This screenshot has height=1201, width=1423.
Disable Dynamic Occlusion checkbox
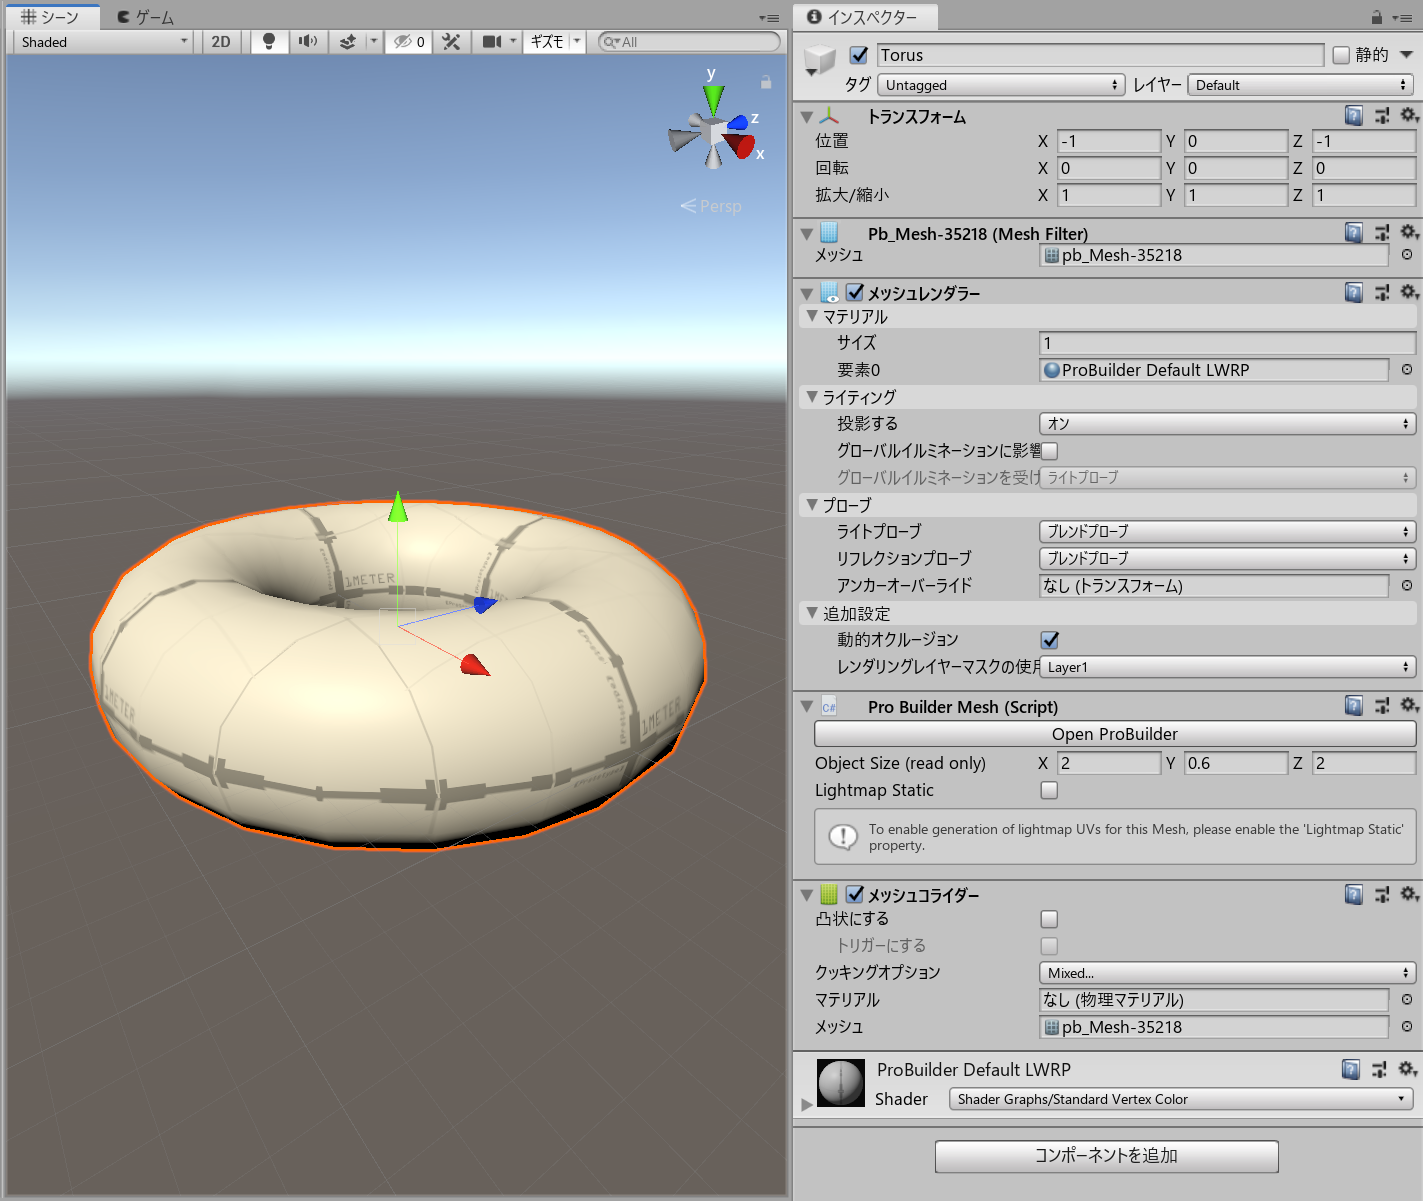point(1049,640)
